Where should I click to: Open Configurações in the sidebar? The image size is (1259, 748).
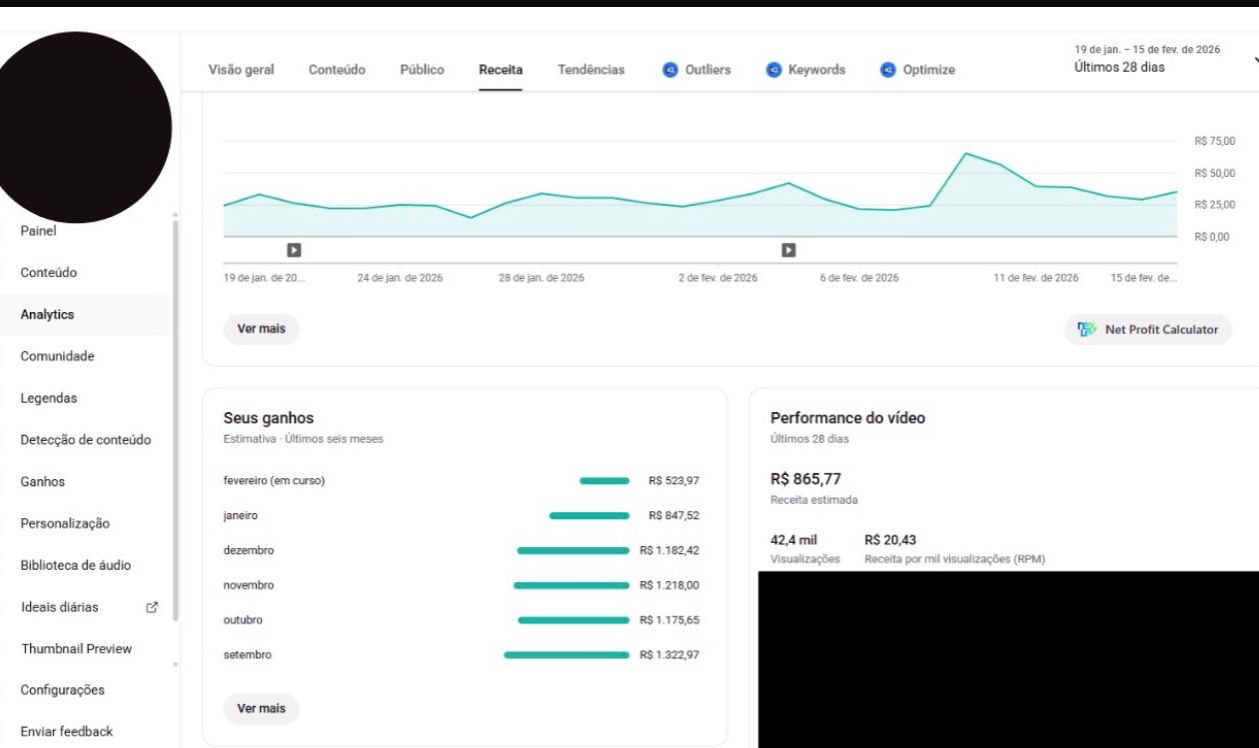62,690
